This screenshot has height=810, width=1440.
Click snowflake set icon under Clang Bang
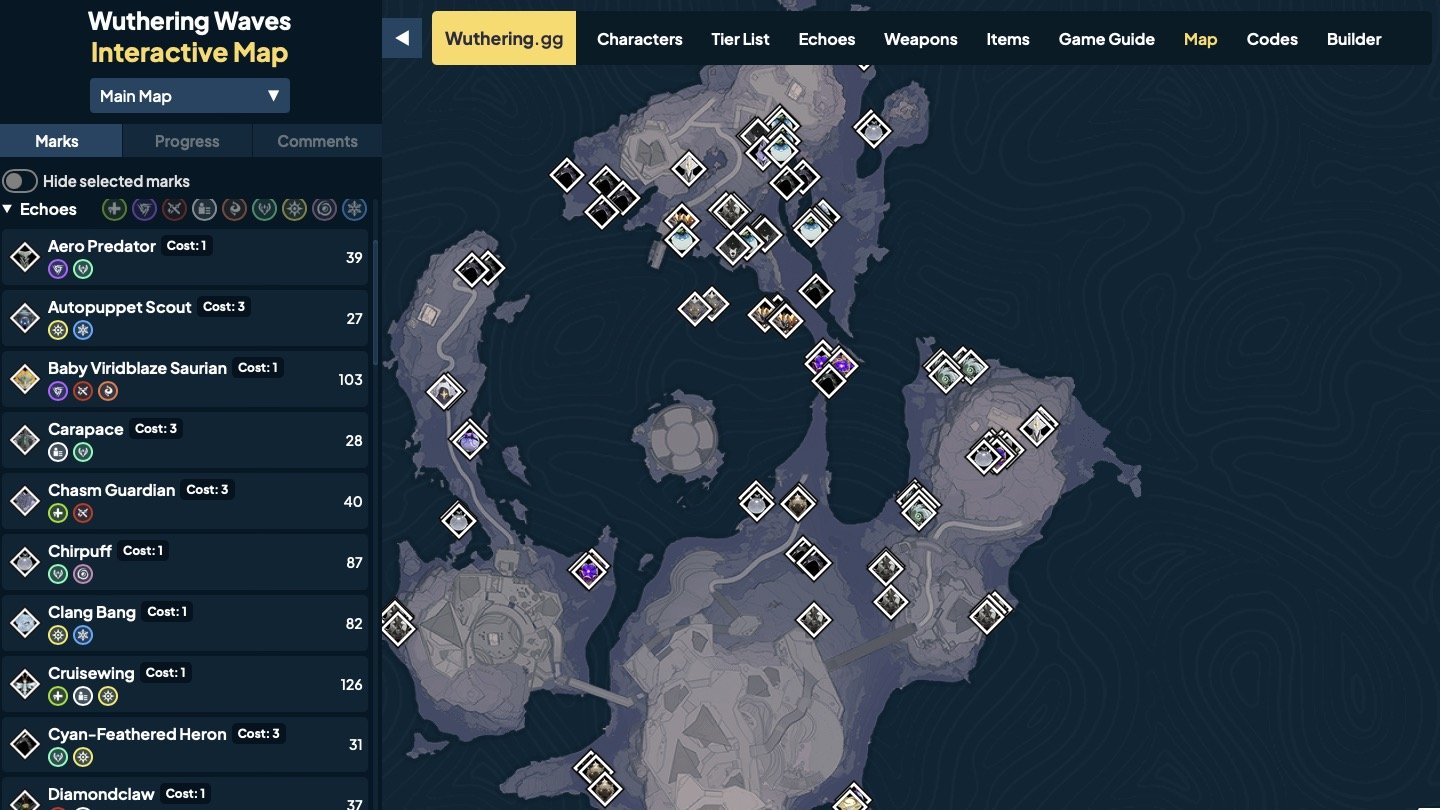(x=83, y=635)
